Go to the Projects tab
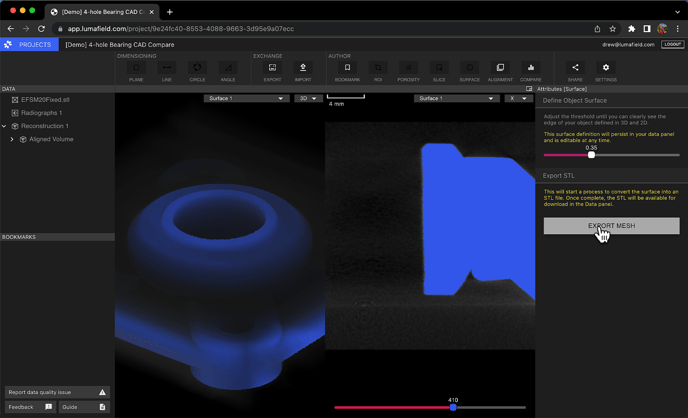 point(29,44)
